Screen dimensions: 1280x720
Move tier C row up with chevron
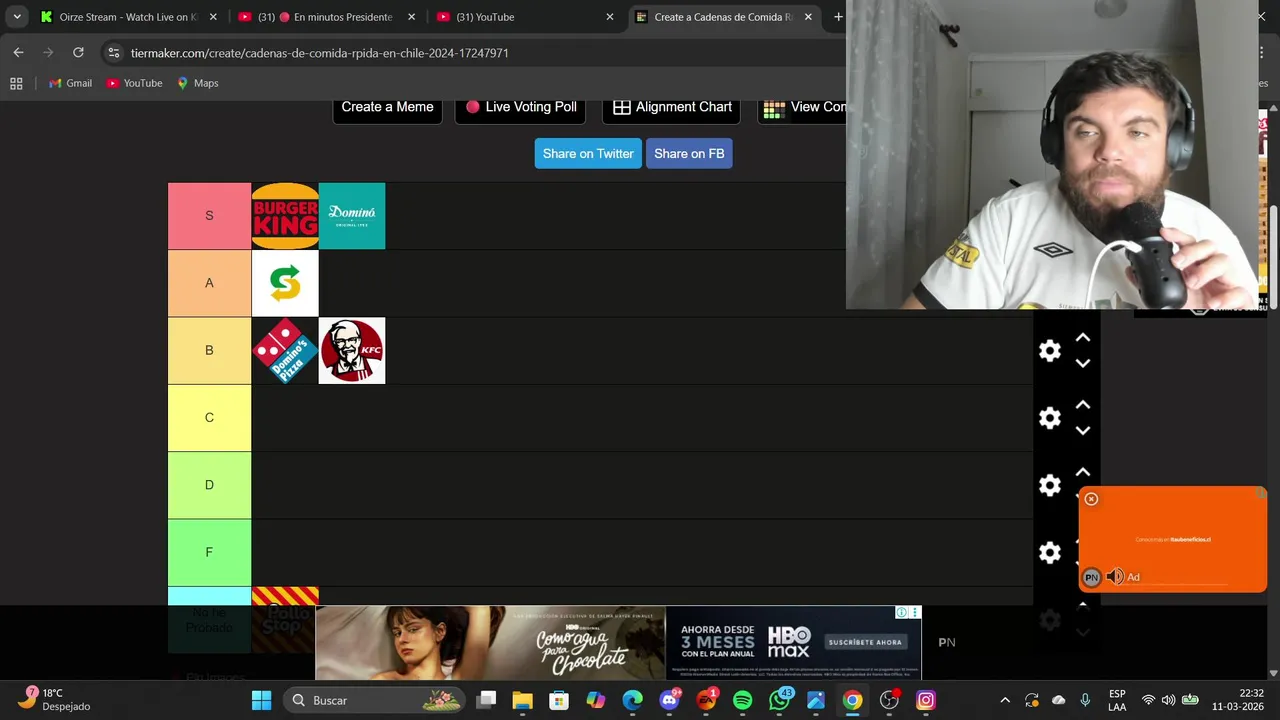coord(1083,405)
